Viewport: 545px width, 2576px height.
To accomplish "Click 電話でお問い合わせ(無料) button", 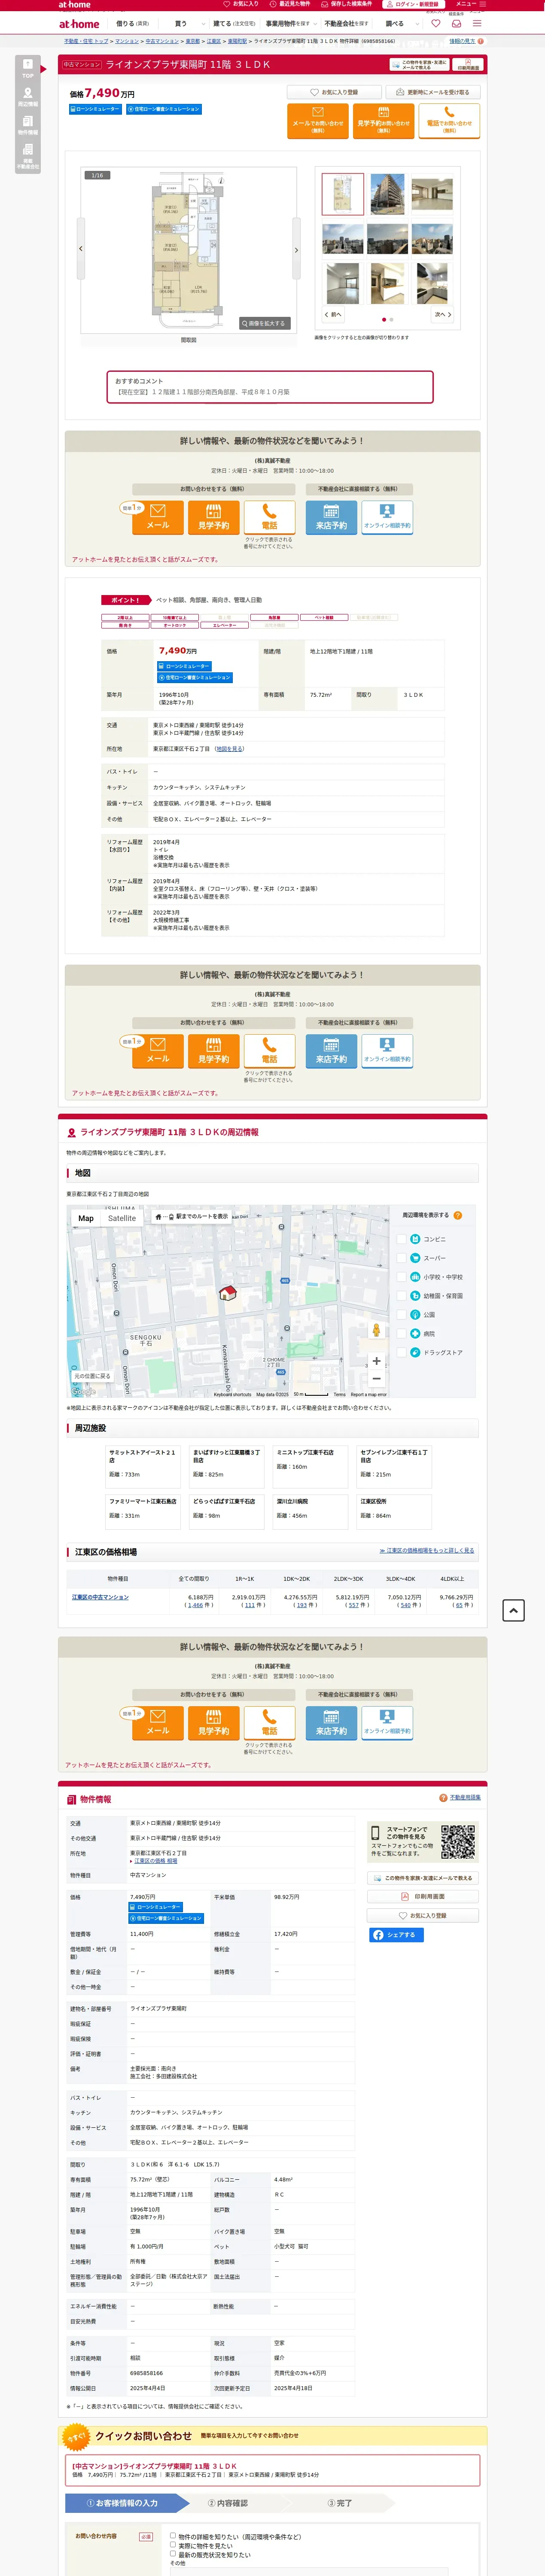I will [449, 120].
